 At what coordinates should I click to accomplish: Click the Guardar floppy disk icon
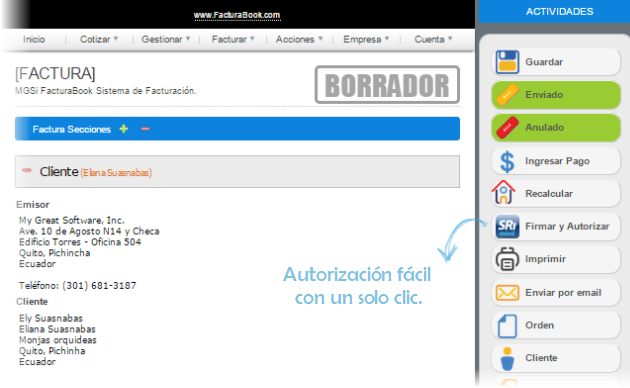(x=507, y=62)
